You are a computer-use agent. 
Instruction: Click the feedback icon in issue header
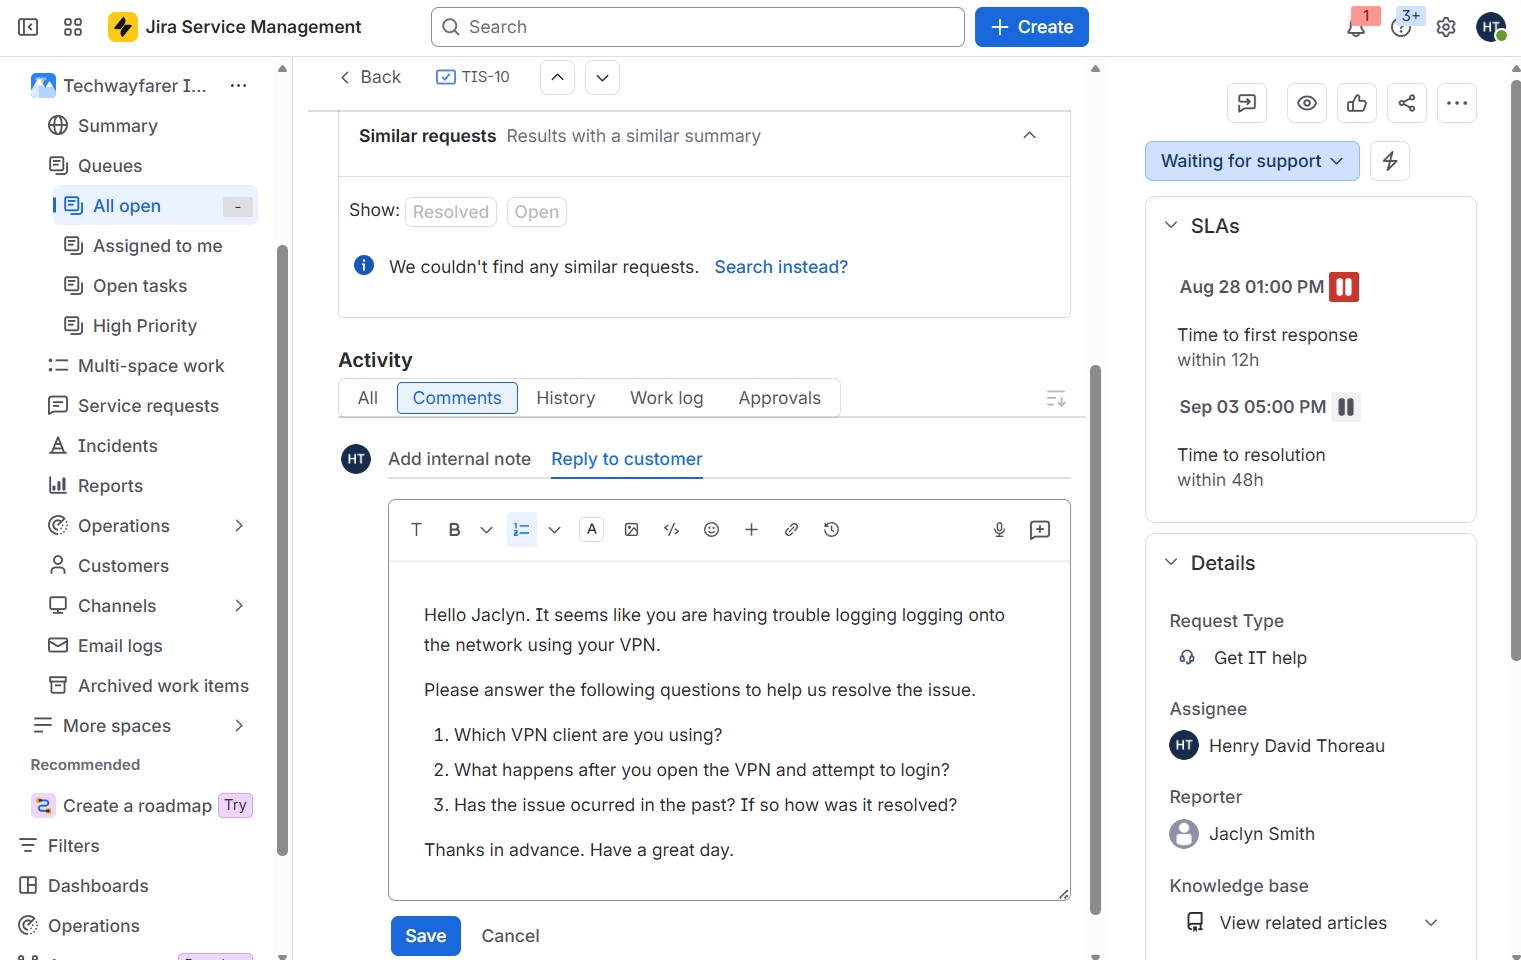1247,103
